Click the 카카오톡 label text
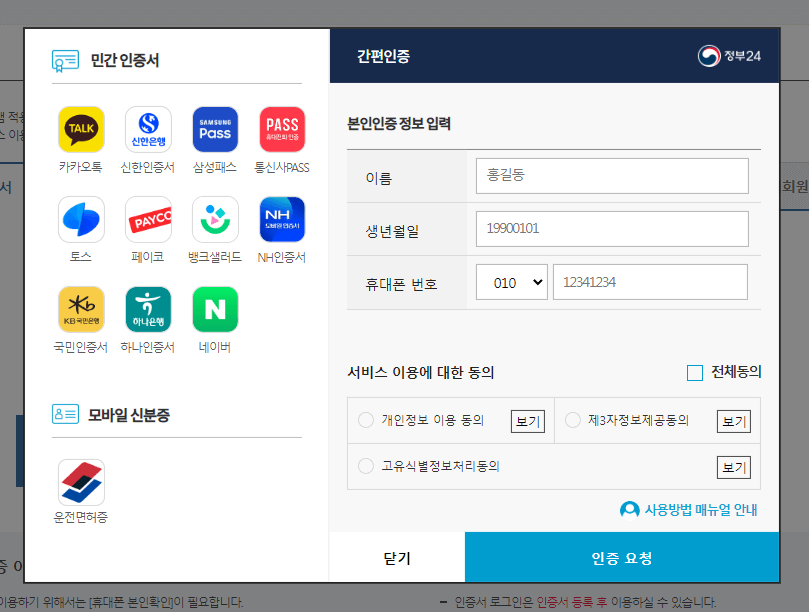 coord(80,167)
